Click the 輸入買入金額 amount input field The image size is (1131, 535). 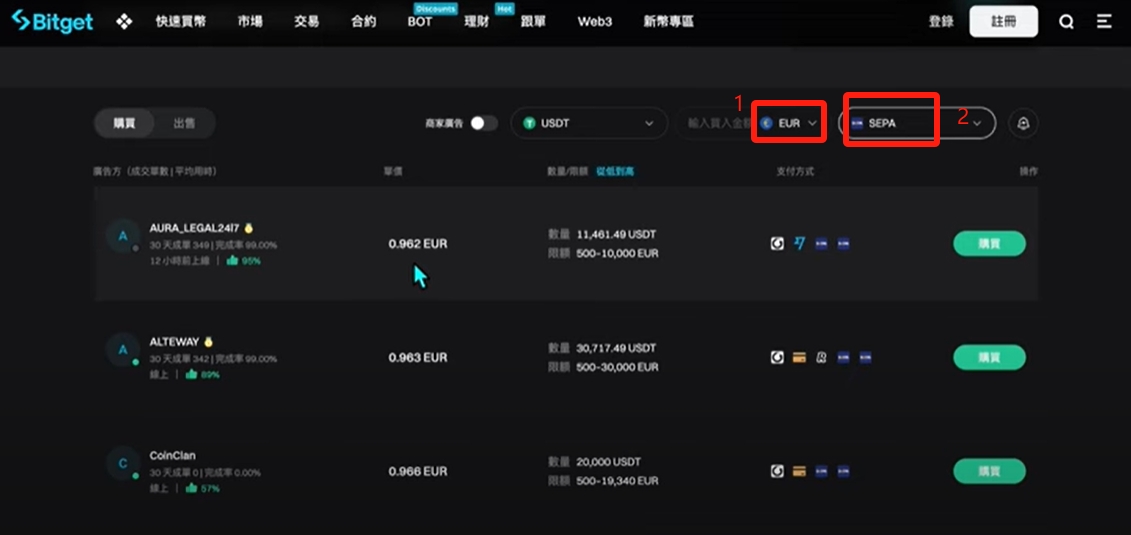pos(716,123)
